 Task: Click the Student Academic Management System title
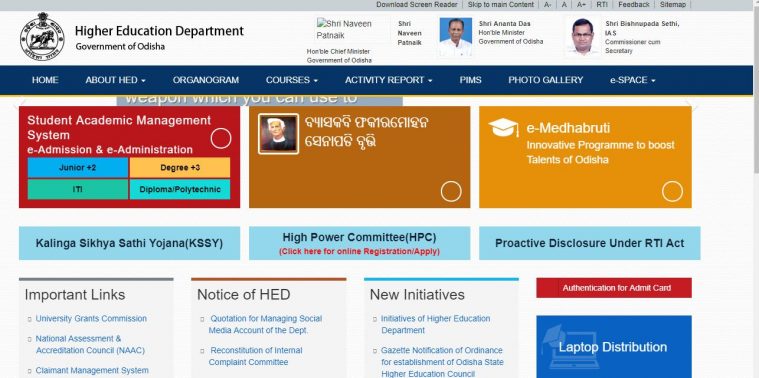(119, 127)
